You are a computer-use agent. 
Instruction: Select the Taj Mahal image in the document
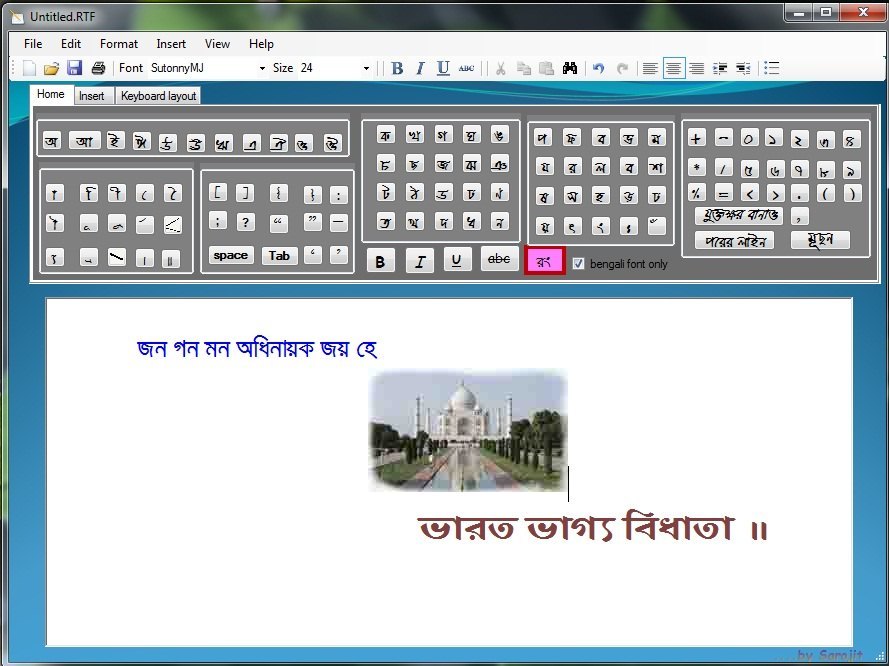[x=466, y=430]
